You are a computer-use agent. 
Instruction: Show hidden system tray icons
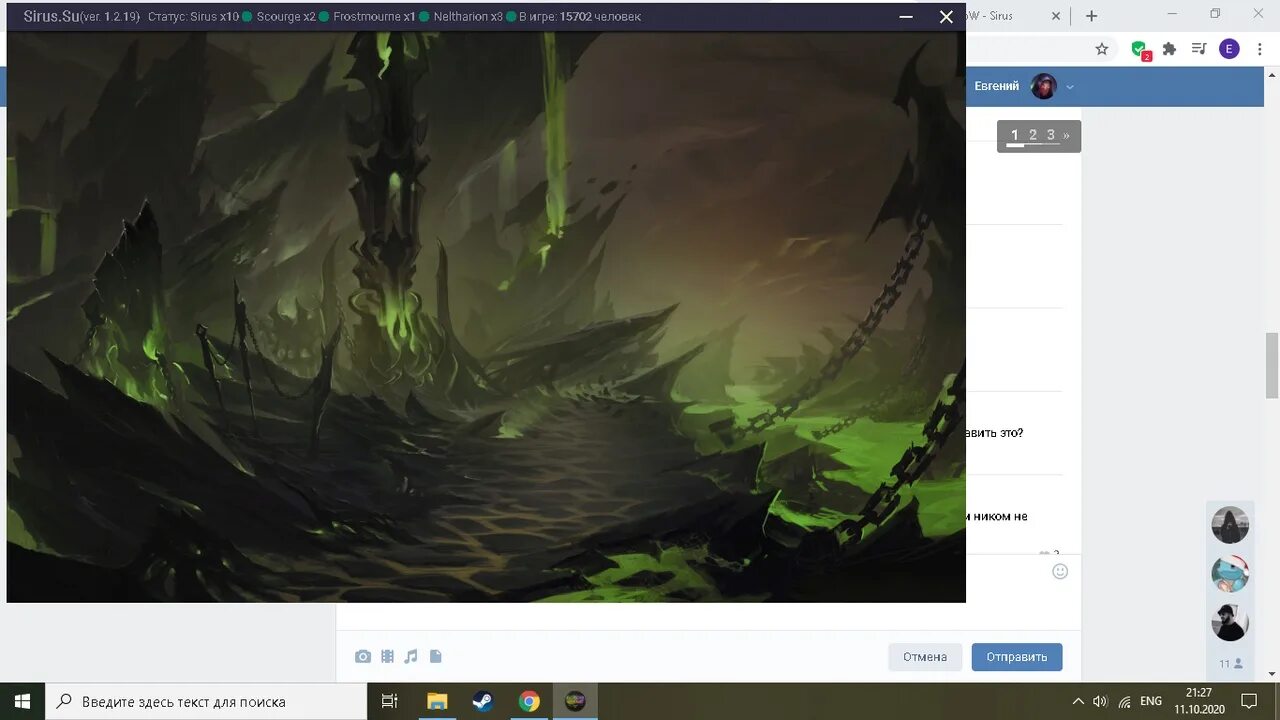[1077, 702]
